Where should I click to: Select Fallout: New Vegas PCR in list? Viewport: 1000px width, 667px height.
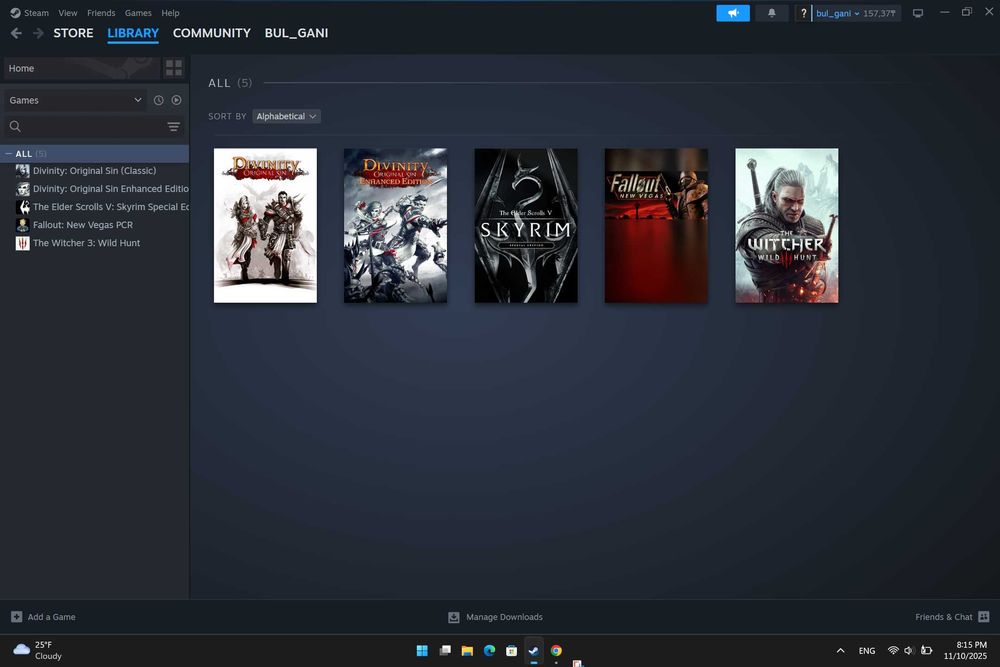click(83, 225)
